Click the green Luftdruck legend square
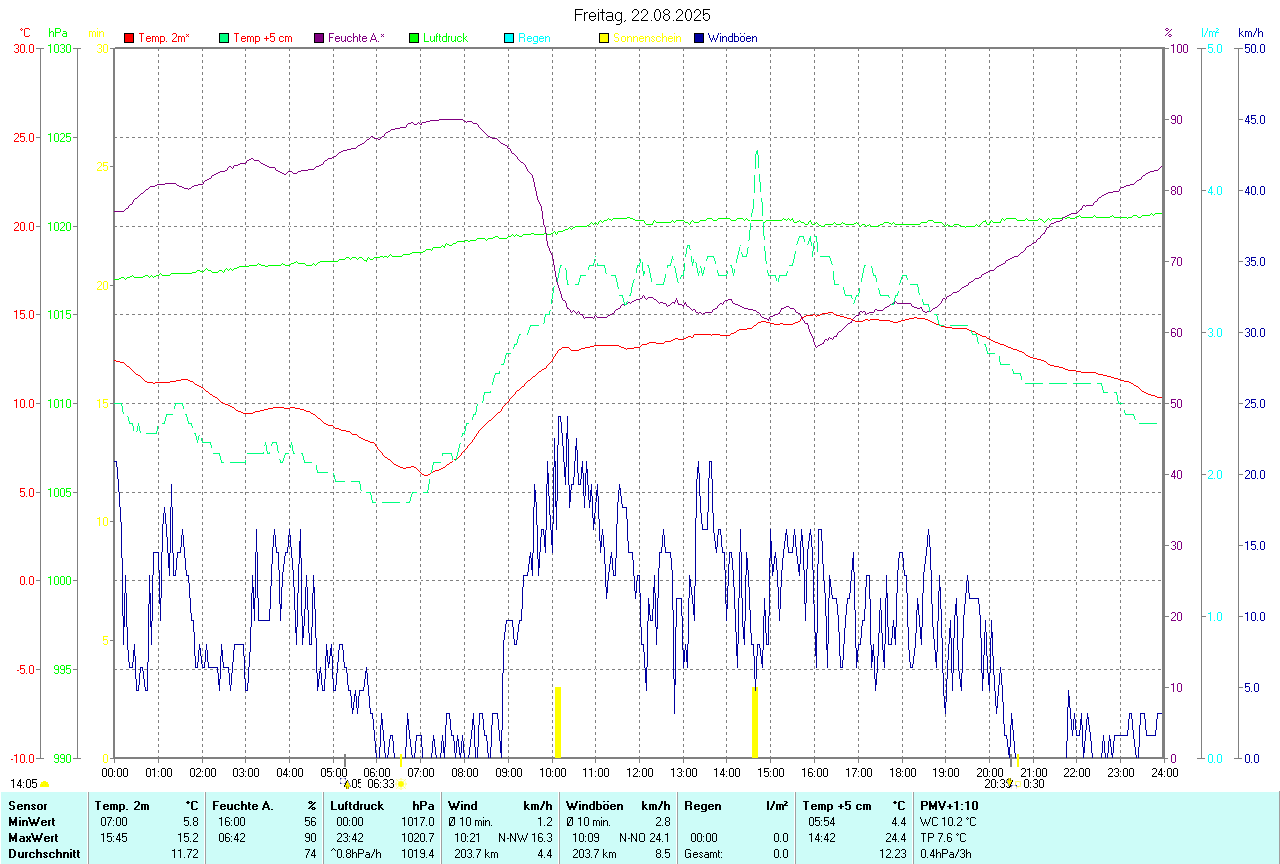Viewport: 1280px width, 864px height. pos(414,38)
